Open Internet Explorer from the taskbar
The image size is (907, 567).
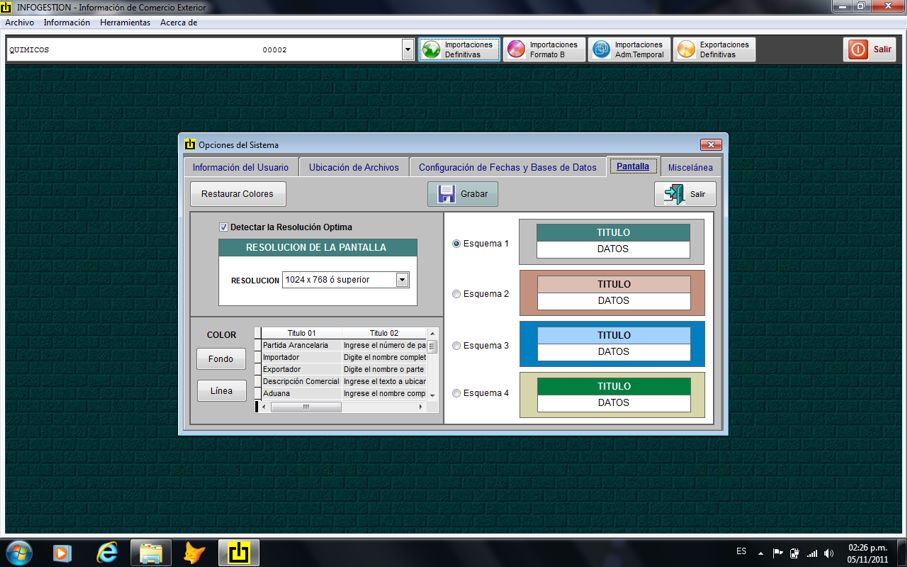tap(107, 552)
